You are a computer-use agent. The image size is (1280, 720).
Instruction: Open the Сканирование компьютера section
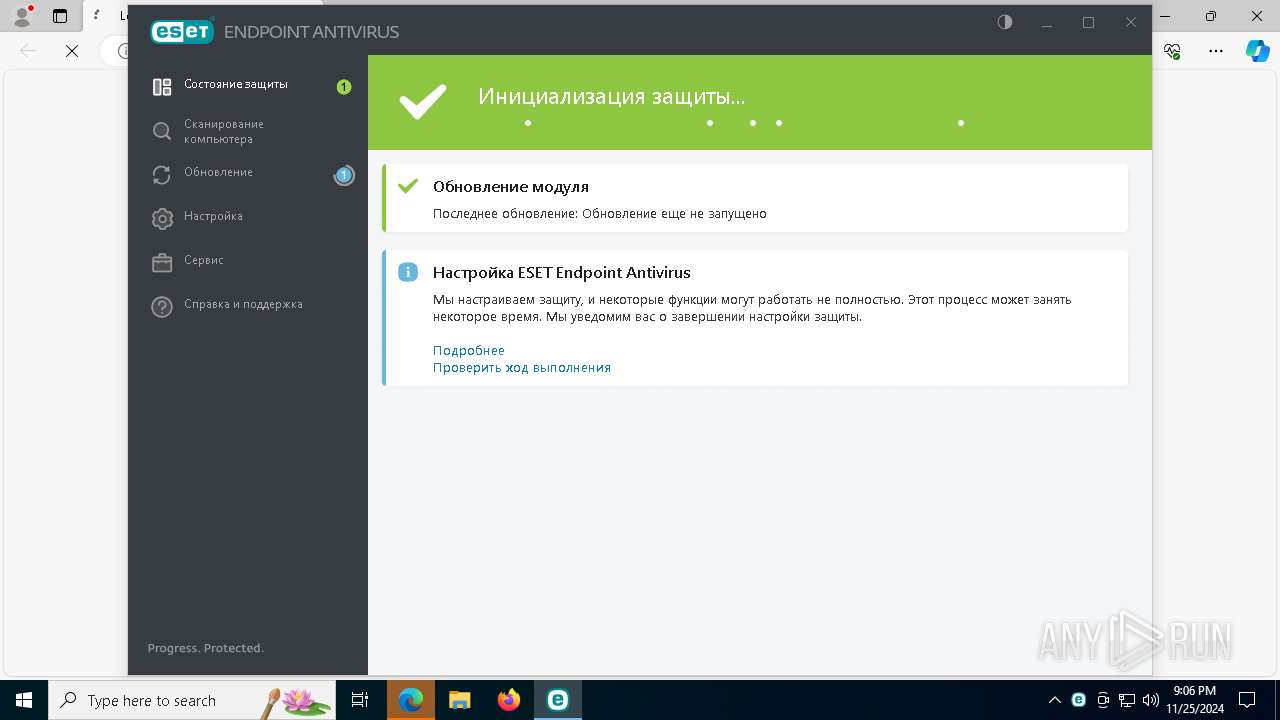point(224,131)
